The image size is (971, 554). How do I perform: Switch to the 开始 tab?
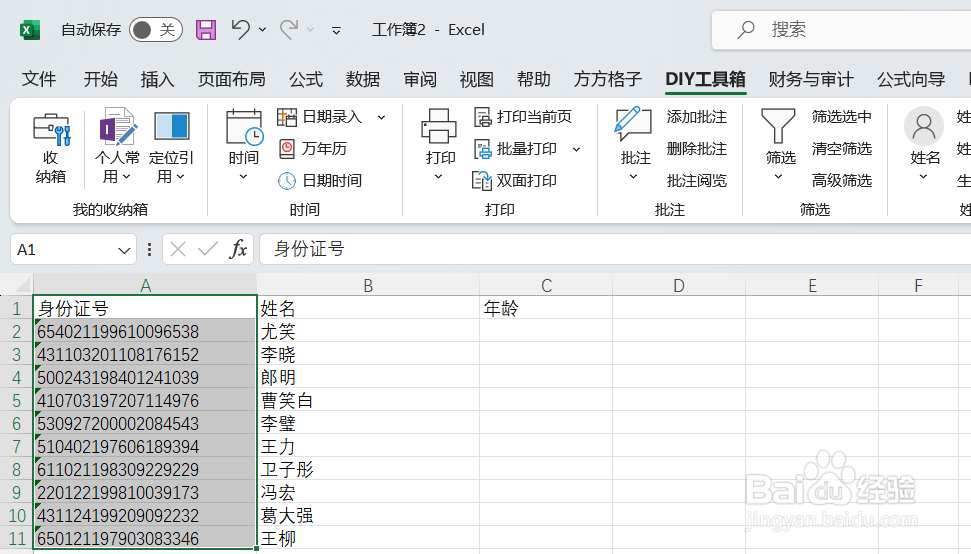[100, 79]
